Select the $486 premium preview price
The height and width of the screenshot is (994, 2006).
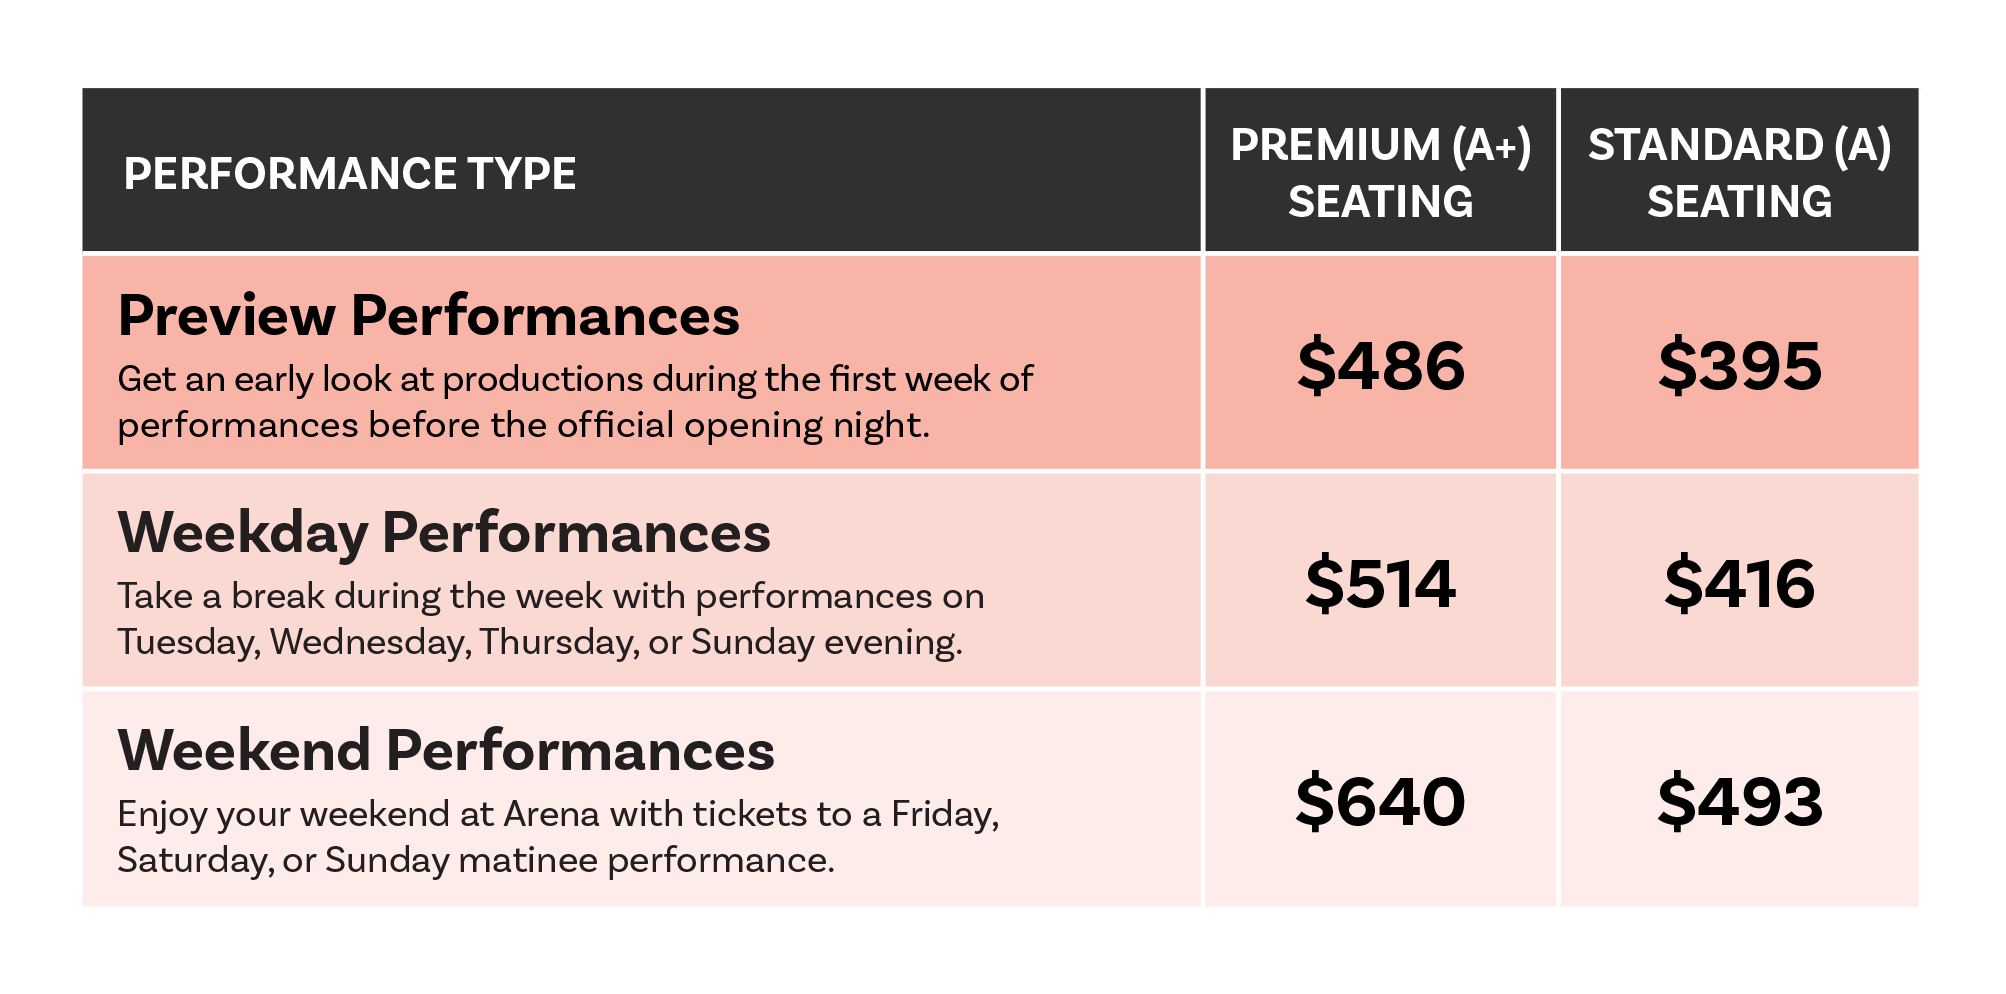coord(1381,365)
